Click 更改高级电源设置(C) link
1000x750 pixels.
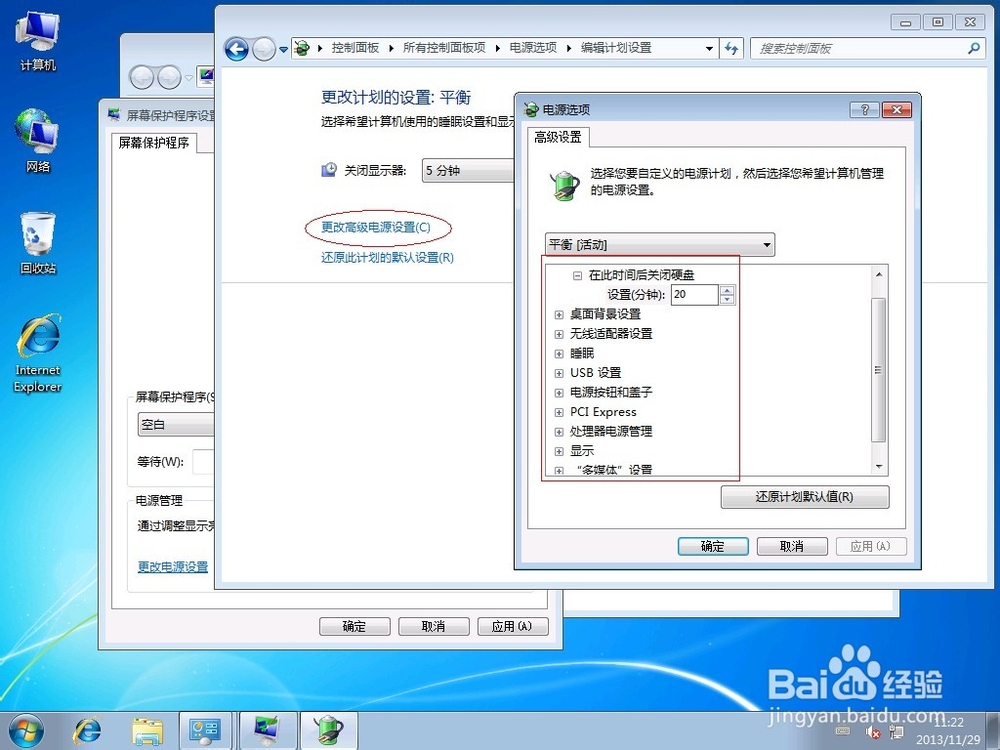pyautogui.click(x=376, y=227)
